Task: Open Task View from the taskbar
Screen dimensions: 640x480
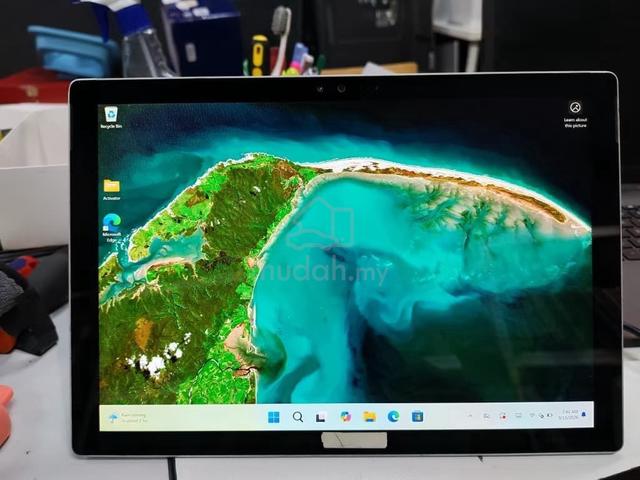Action: pos(321,417)
